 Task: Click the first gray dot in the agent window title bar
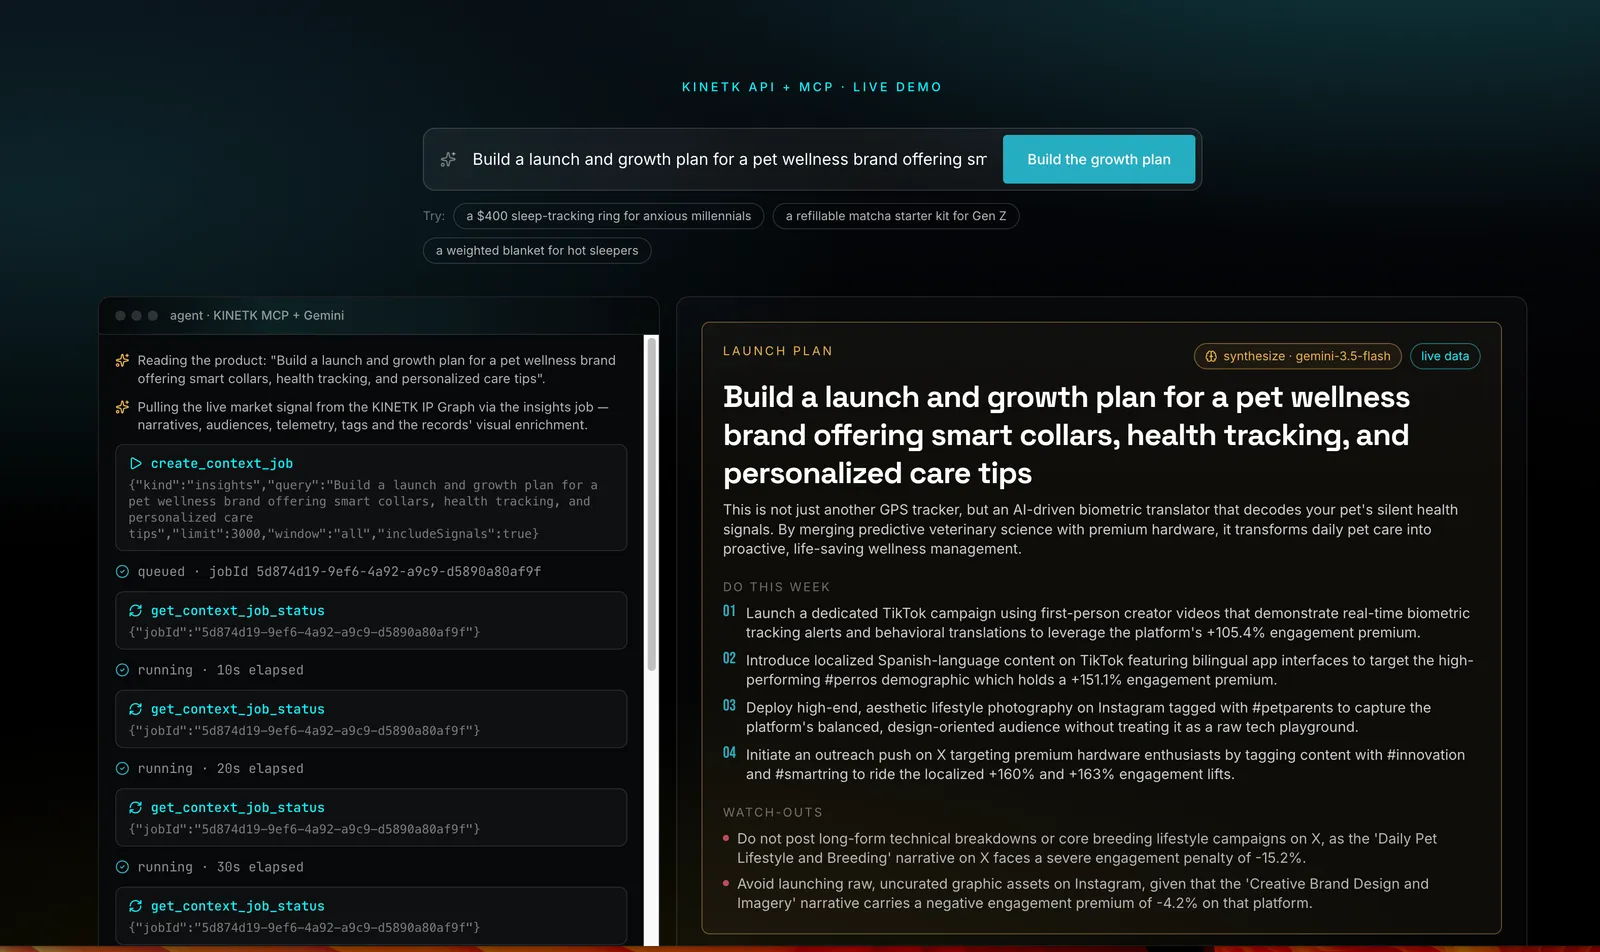click(121, 316)
